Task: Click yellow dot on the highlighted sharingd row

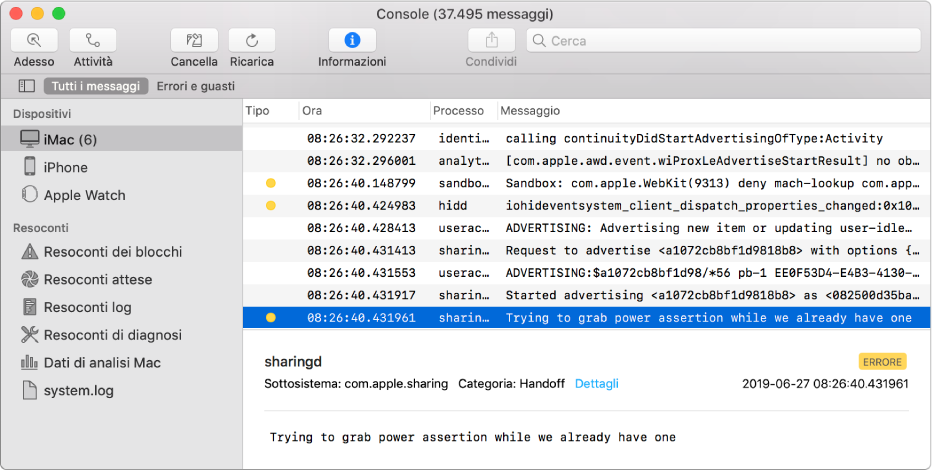Action: [270, 318]
